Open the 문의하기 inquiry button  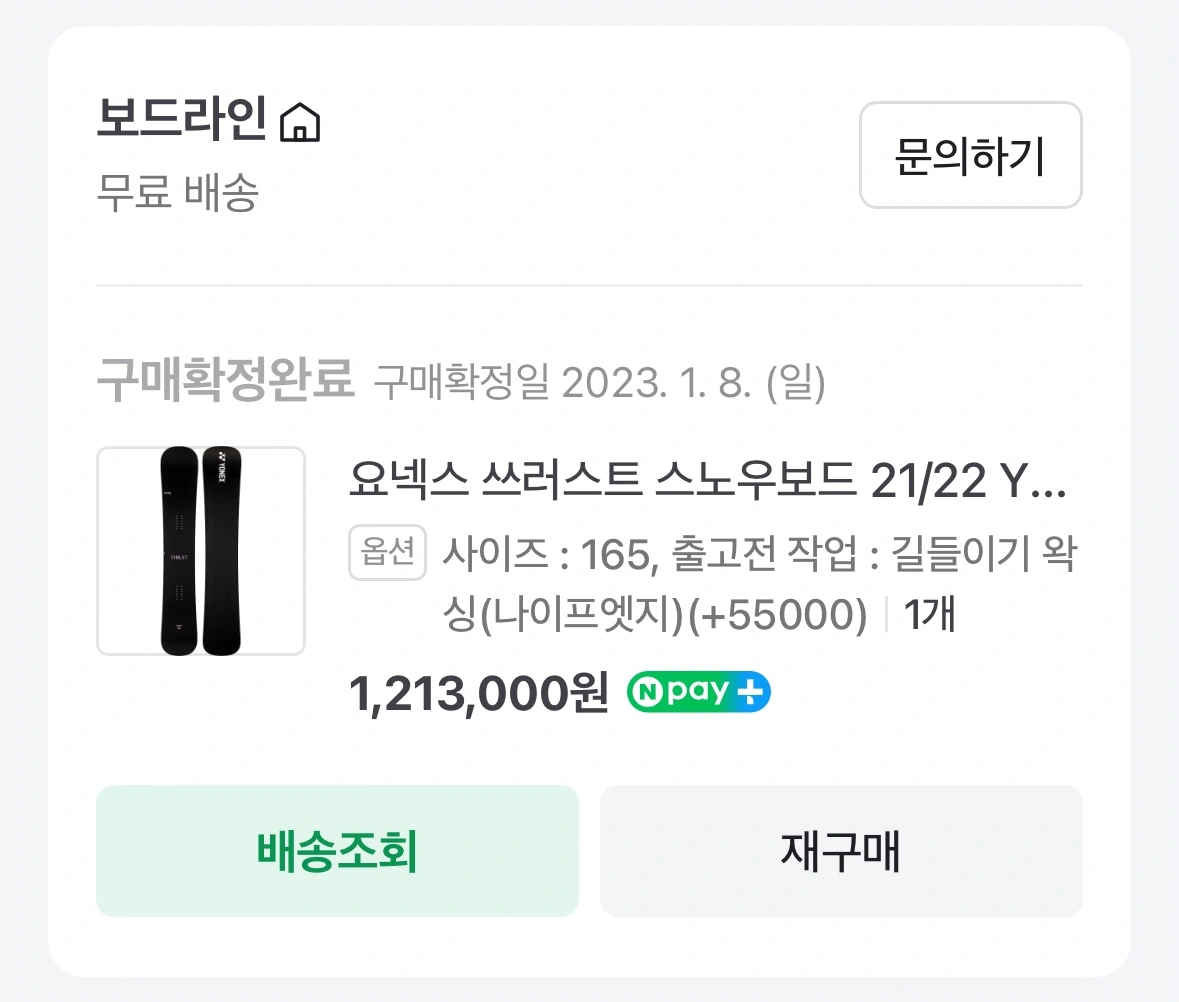tap(970, 156)
